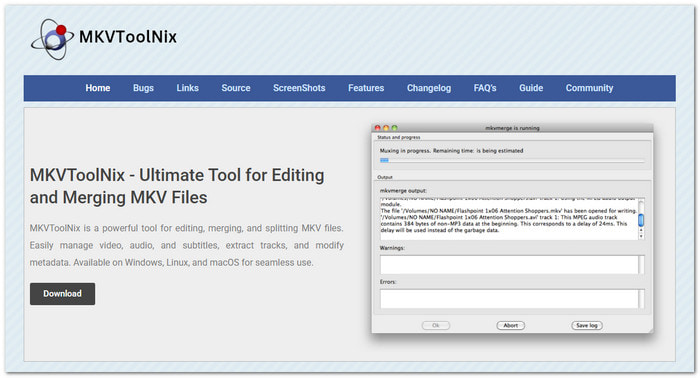Click the "Muxing in progress" status text
Viewport: 700px width, 378px height.
[451, 151]
